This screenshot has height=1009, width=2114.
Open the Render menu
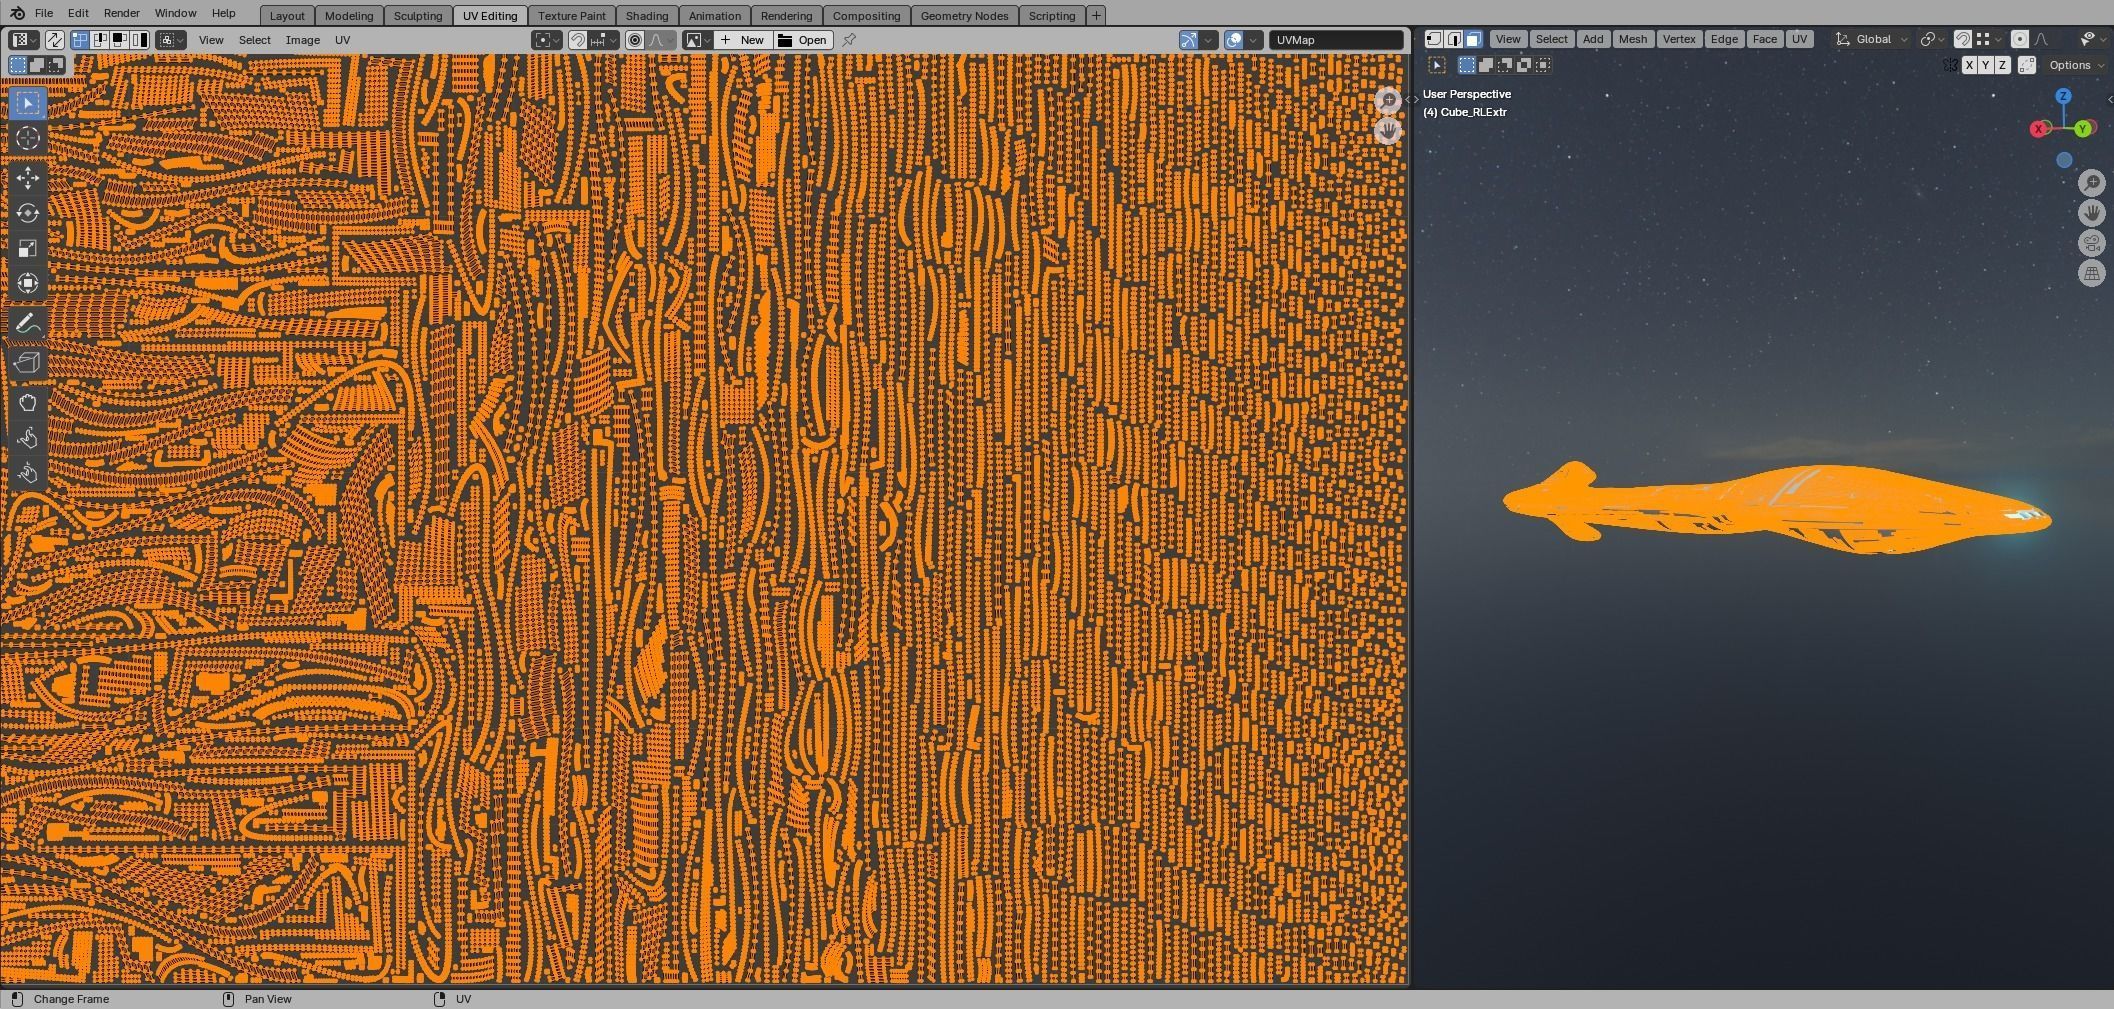121,13
